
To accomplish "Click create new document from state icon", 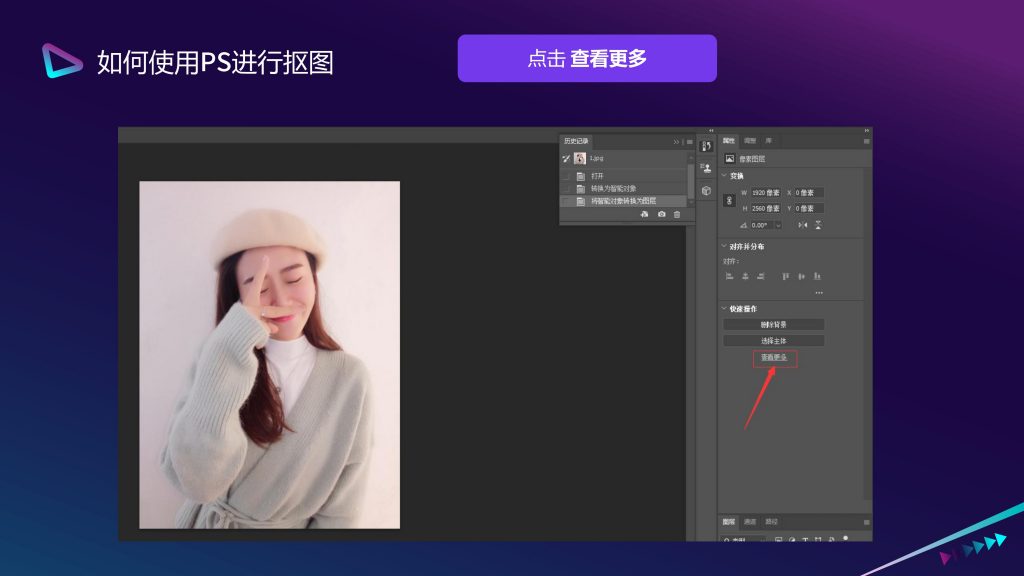I will coord(645,214).
